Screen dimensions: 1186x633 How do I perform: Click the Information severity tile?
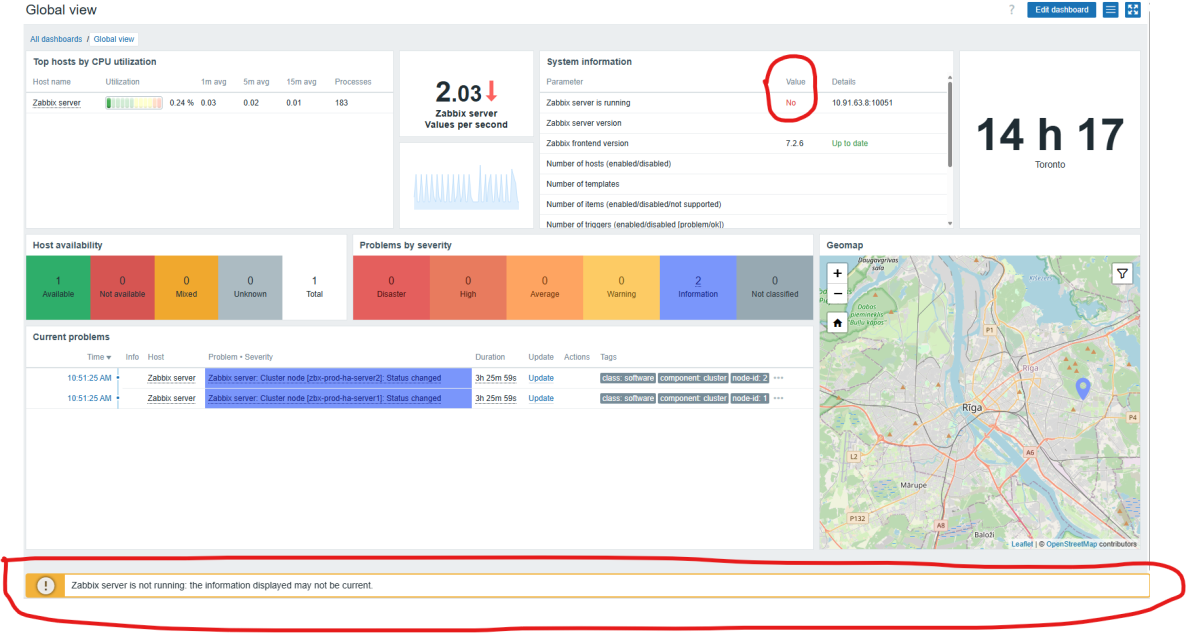pyautogui.click(x=698, y=287)
